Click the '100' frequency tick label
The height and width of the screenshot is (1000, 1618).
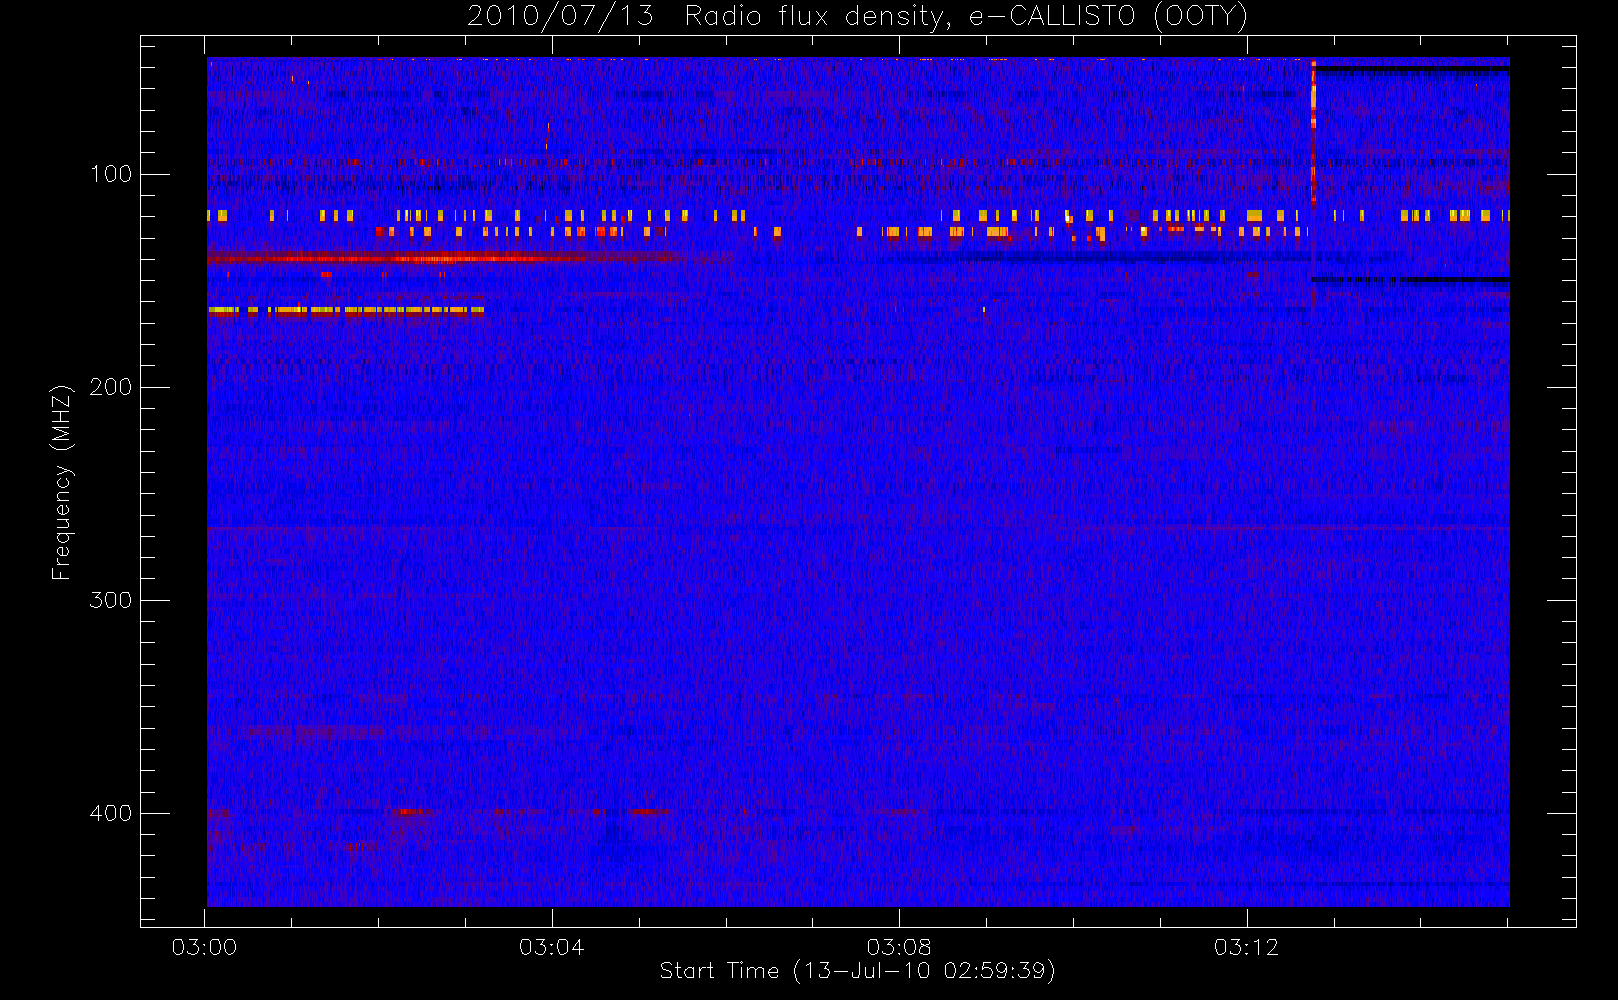coord(110,174)
